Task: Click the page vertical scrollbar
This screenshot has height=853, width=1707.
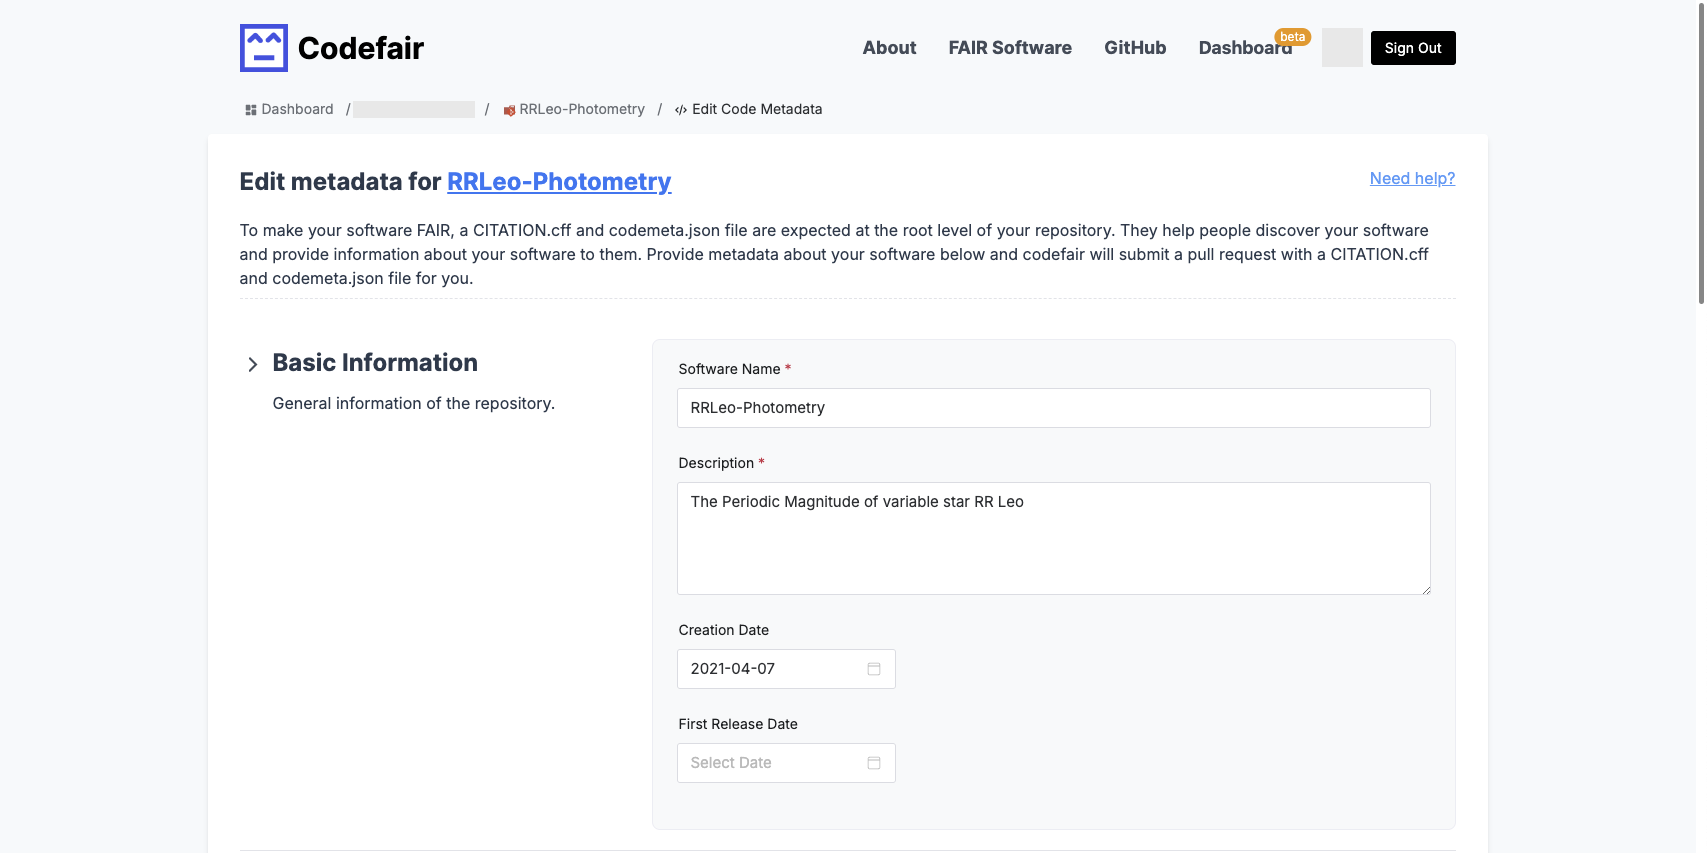Action: coord(1701,152)
